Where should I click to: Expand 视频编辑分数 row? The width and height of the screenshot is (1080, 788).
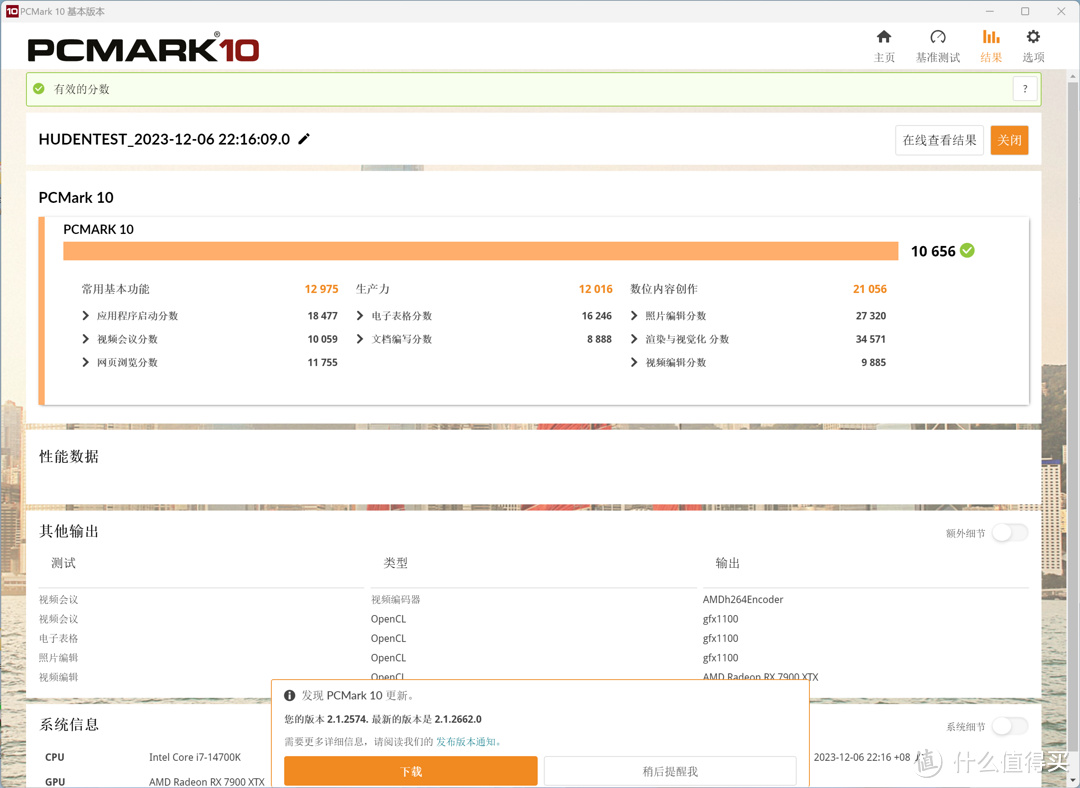[x=634, y=362]
